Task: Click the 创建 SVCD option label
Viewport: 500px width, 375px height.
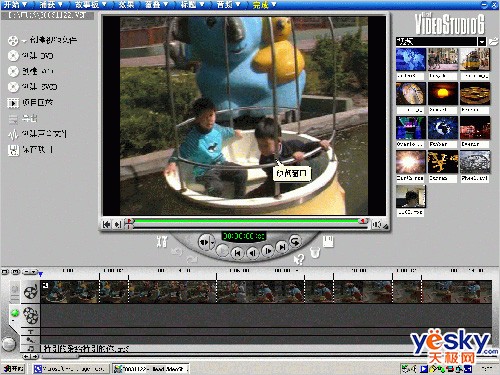Action: point(40,87)
